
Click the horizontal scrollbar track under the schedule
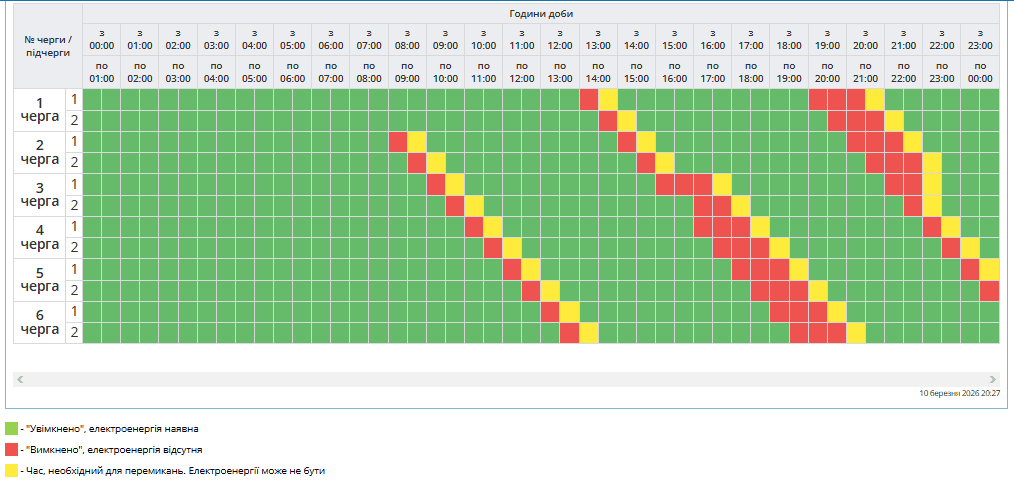point(500,380)
